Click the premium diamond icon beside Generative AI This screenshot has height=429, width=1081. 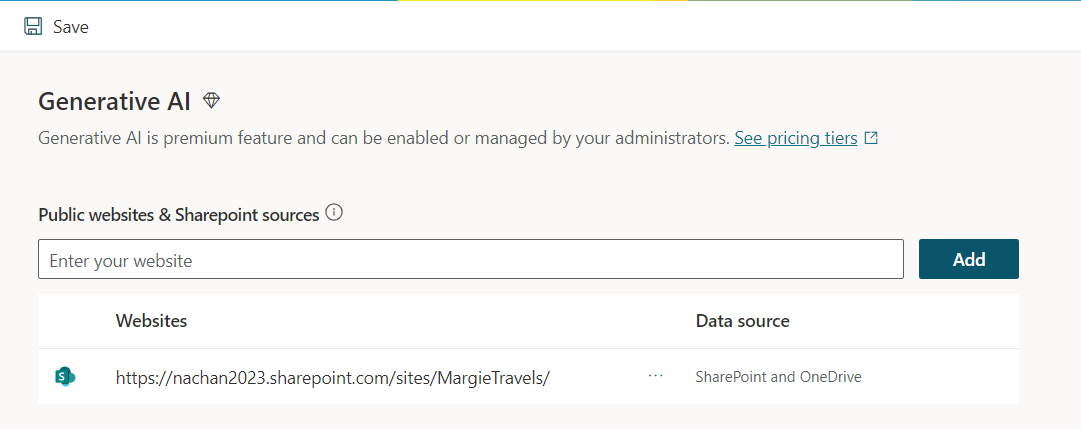coord(211,100)
